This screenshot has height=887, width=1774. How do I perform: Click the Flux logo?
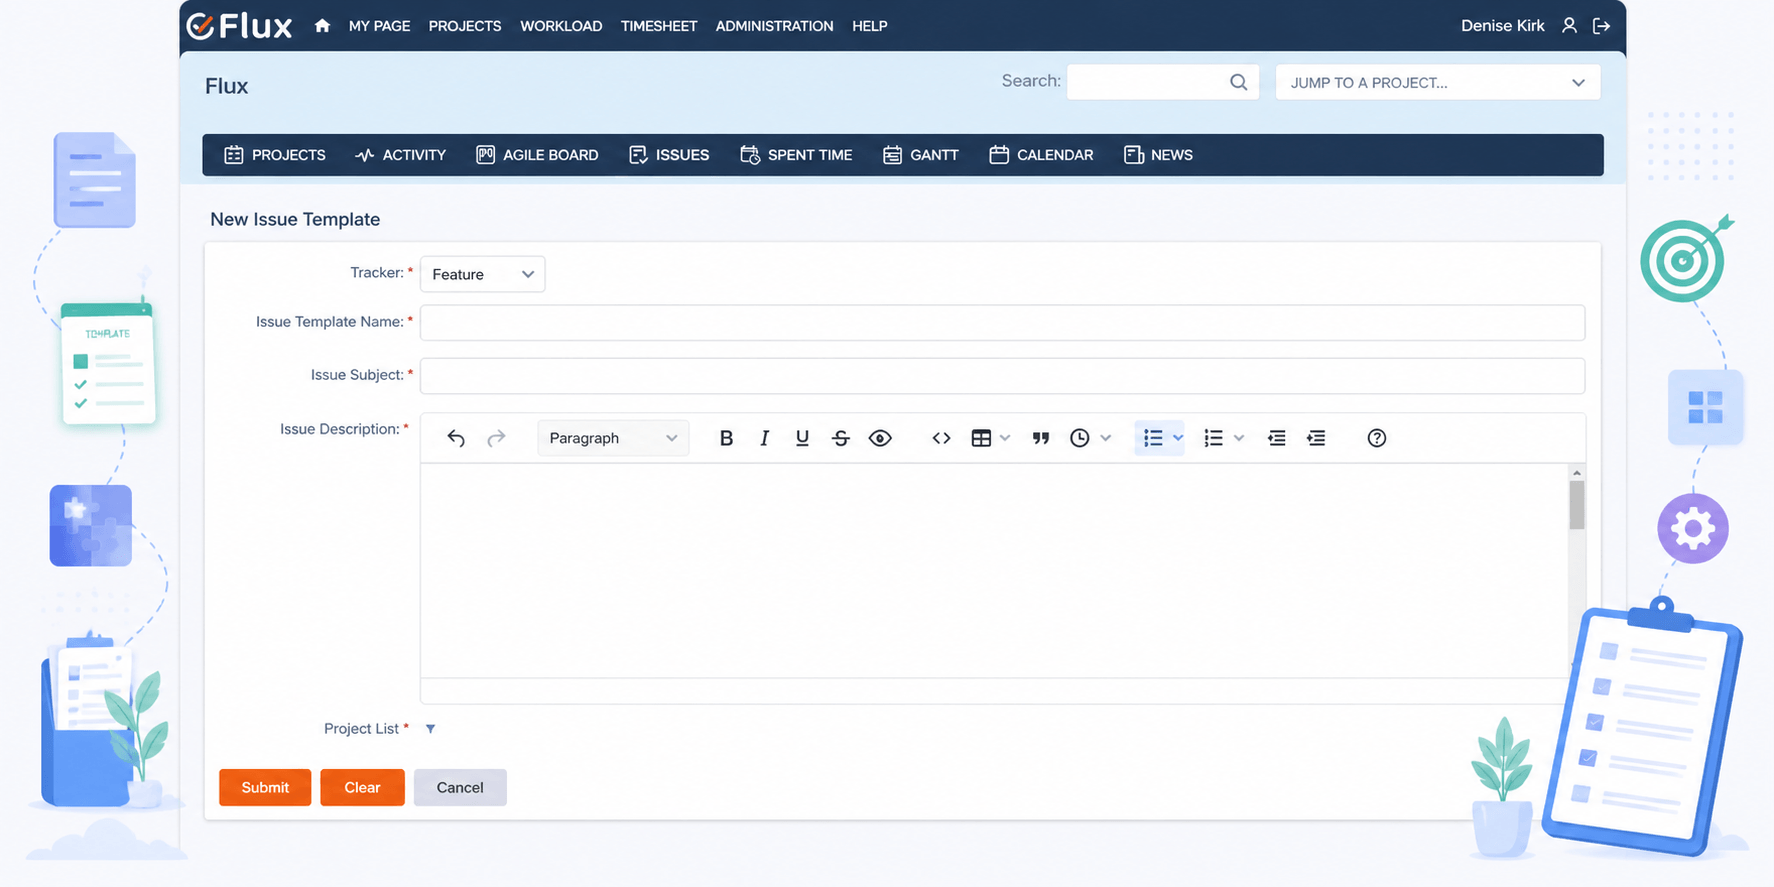coord(240,26)
